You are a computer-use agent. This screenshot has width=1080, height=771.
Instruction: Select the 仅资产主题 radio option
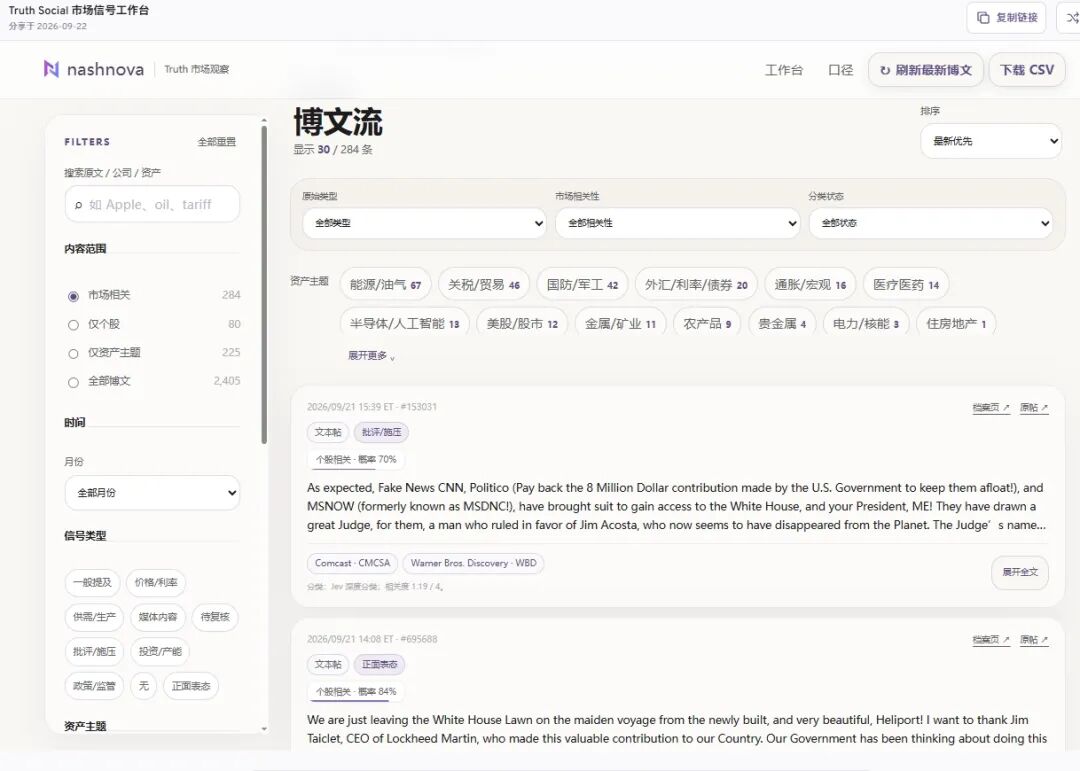tap(73, 353)
